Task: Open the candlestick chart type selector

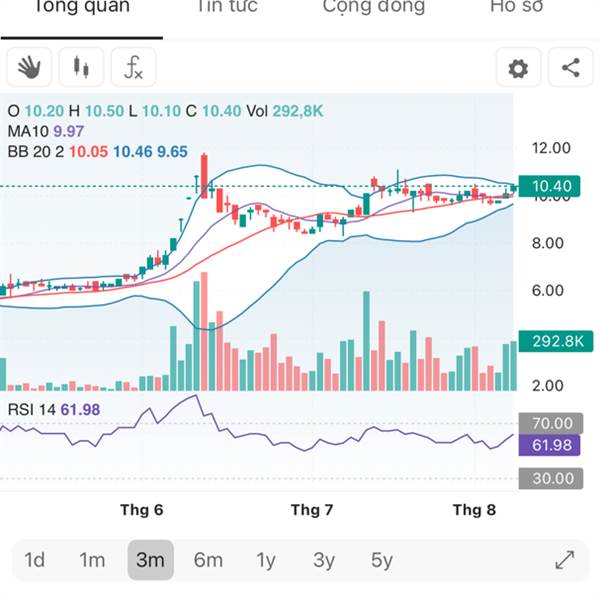Action: 81,67
